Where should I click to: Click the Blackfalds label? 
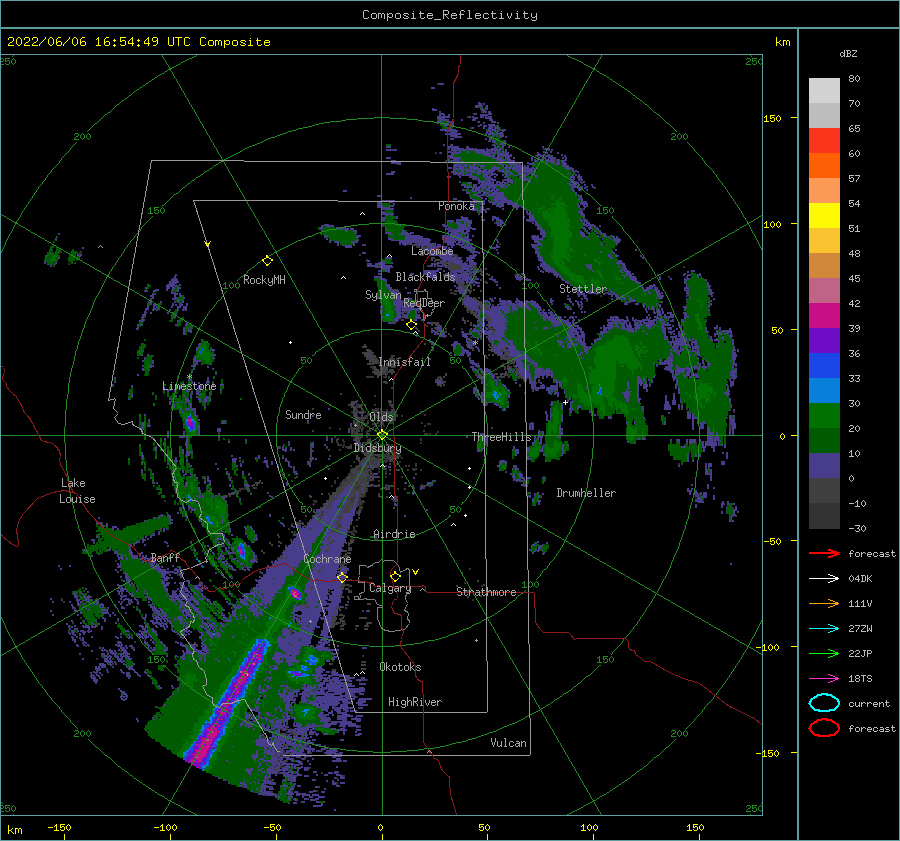click(x=425, y=277)
